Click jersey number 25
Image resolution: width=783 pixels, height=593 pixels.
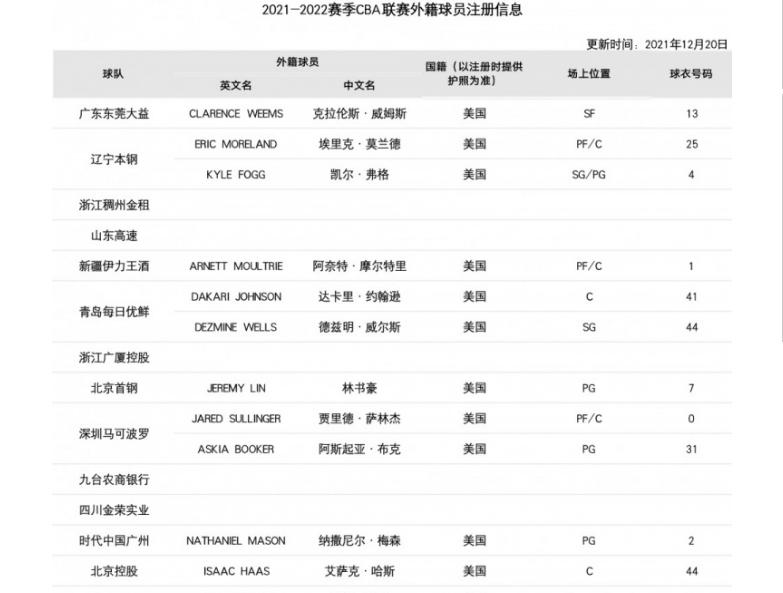pyautogui.click(x=692, y=144)
